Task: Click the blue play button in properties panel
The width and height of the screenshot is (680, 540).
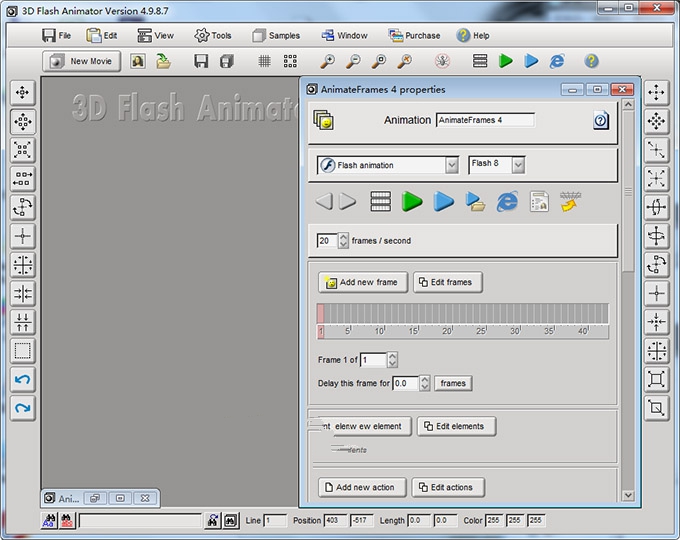Action: click(x=443, y=202)
